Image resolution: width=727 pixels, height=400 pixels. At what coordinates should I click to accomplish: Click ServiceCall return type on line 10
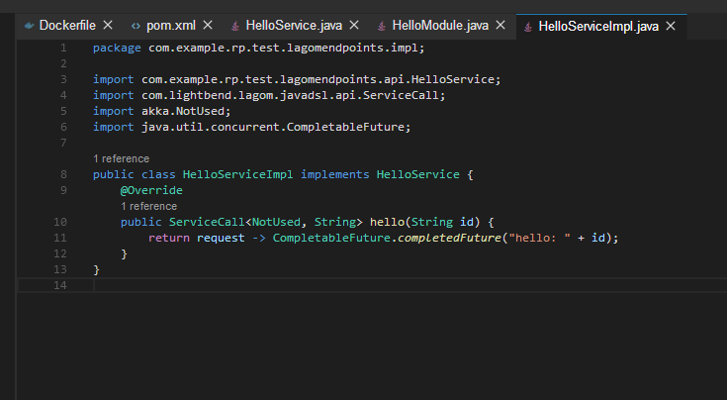click(x=207, y=222)
